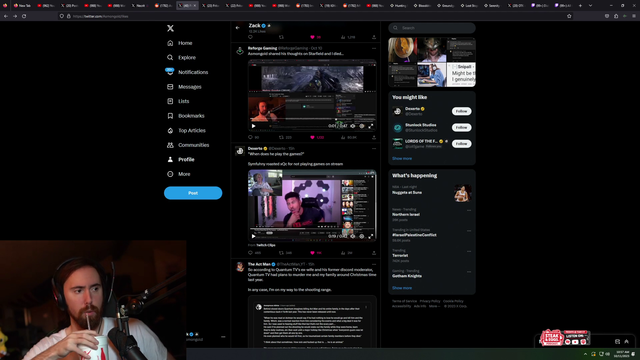This screenshot has width=640, height=360.
Task: Click the taskbar clock
Action: 622,354
